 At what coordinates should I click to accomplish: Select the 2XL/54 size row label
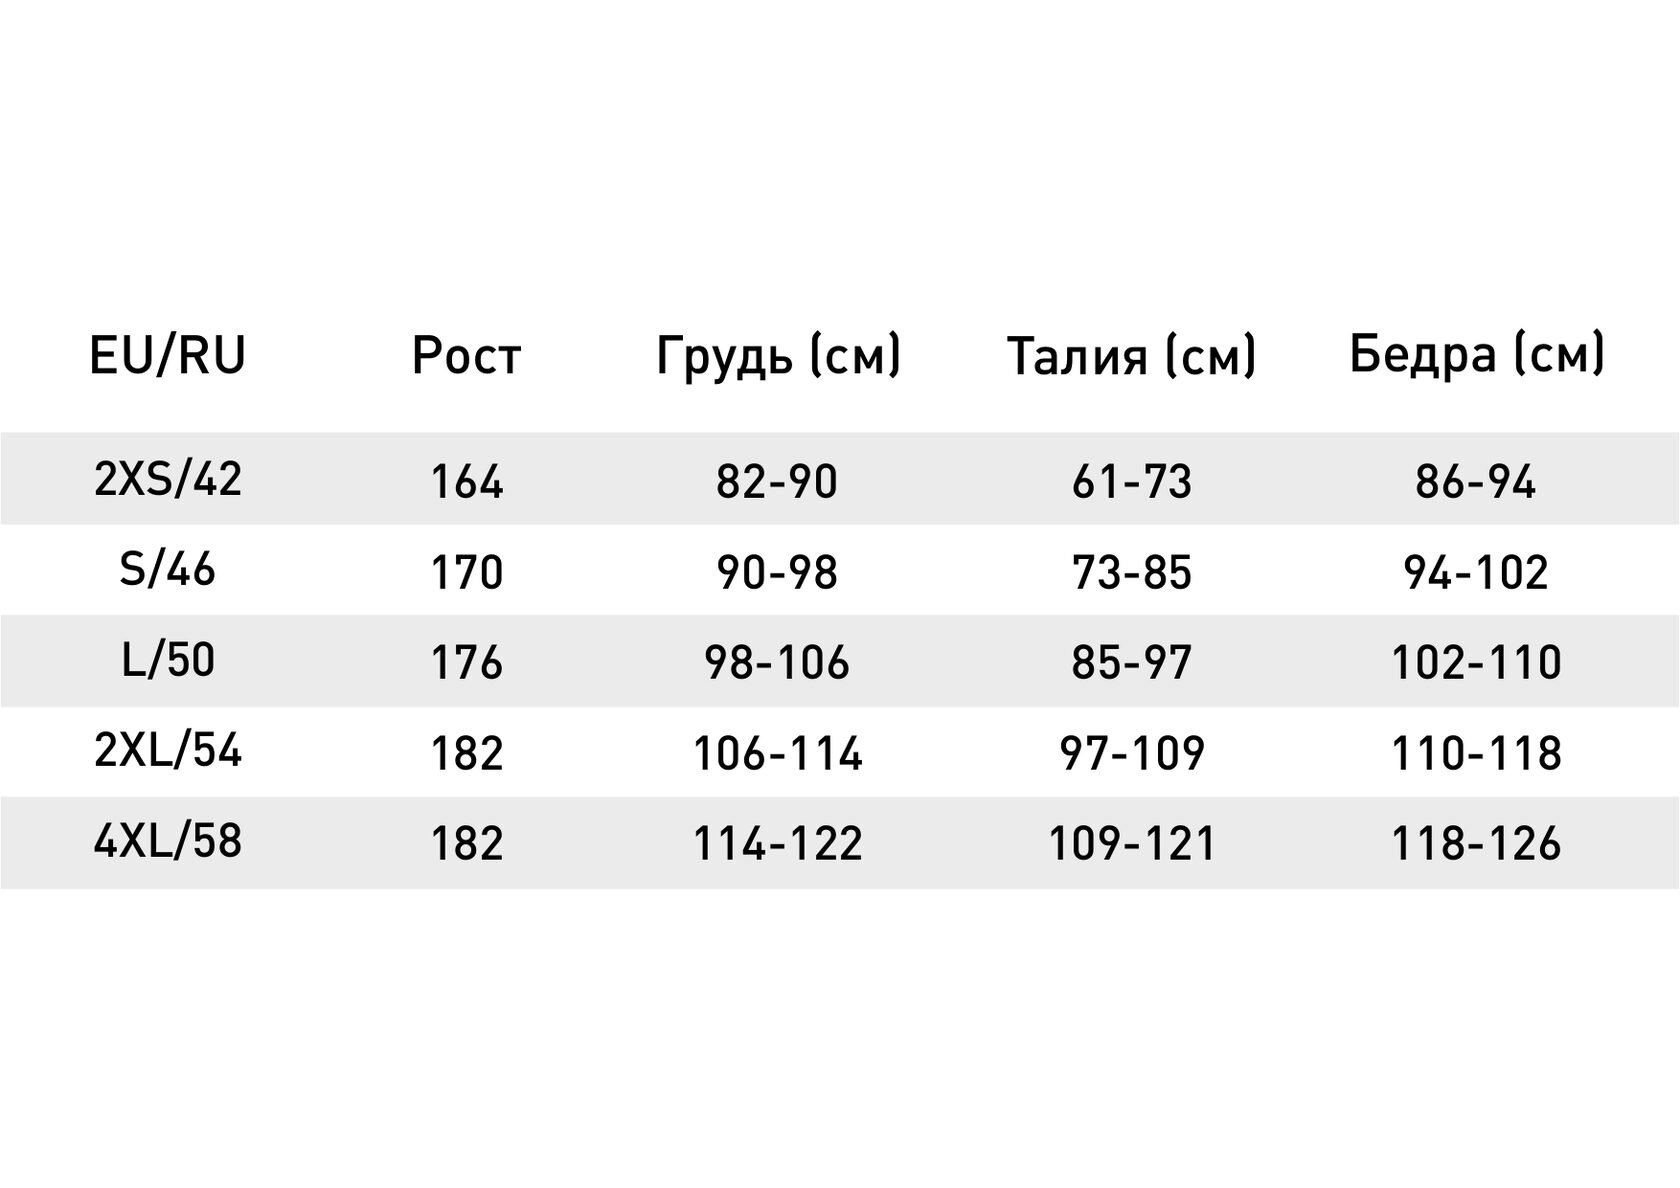click(168, 750)
